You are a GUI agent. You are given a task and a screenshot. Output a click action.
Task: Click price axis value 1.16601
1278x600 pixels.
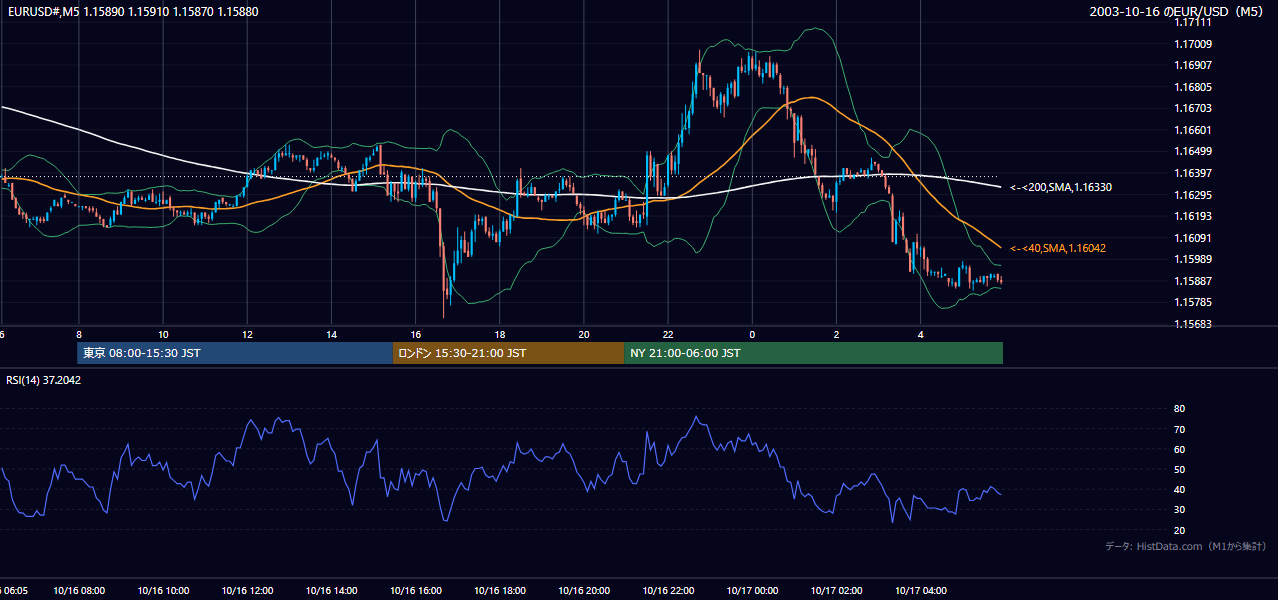click(x=1193, y=130)
